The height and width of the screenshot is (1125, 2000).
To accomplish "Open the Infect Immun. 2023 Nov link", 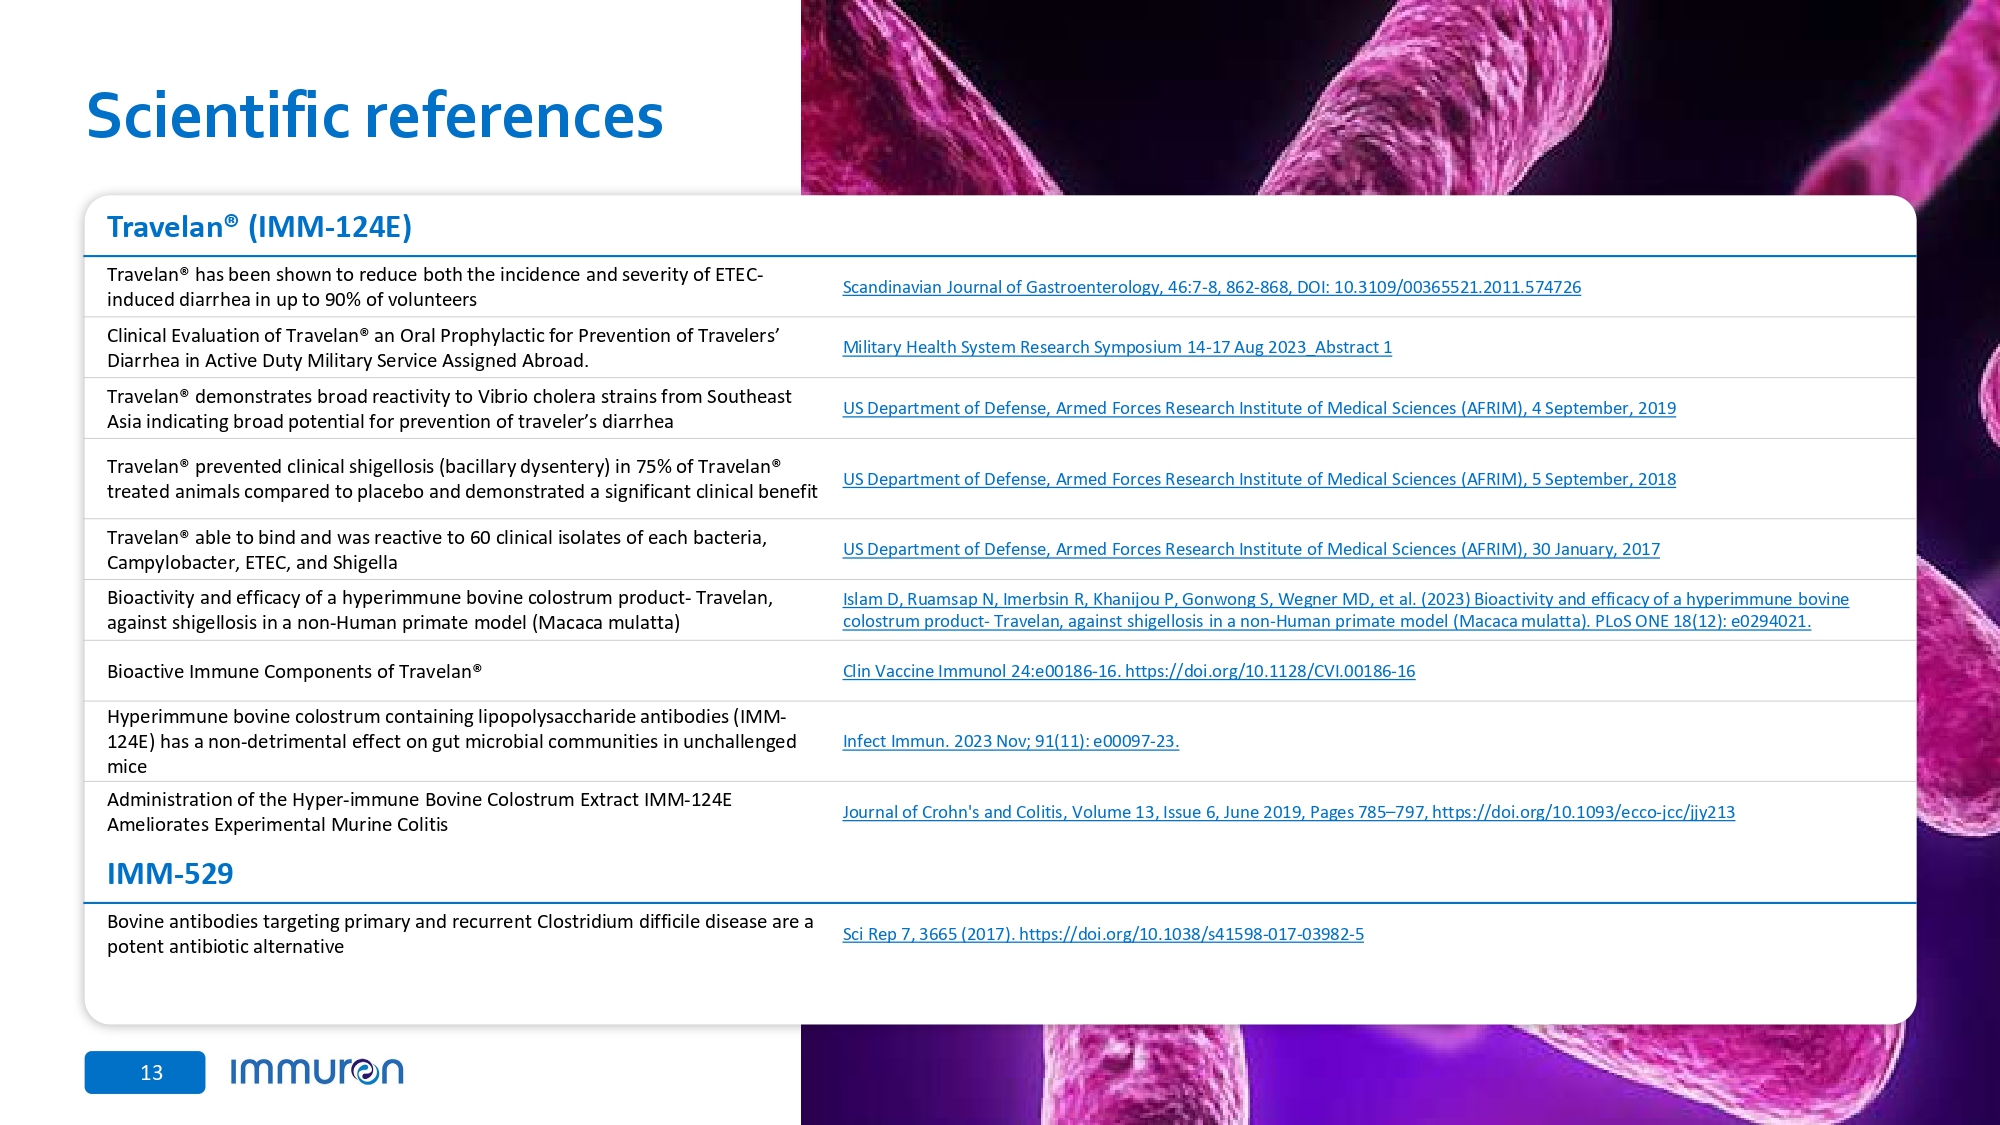I will [x=1010, y=741].
